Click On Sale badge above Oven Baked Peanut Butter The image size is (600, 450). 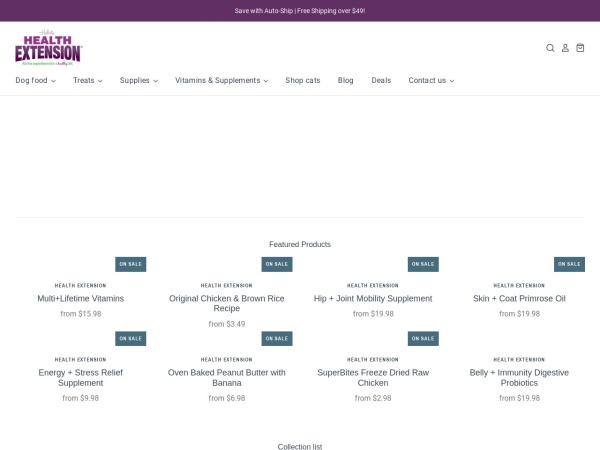pyautogui.click(x=277, y=338)
